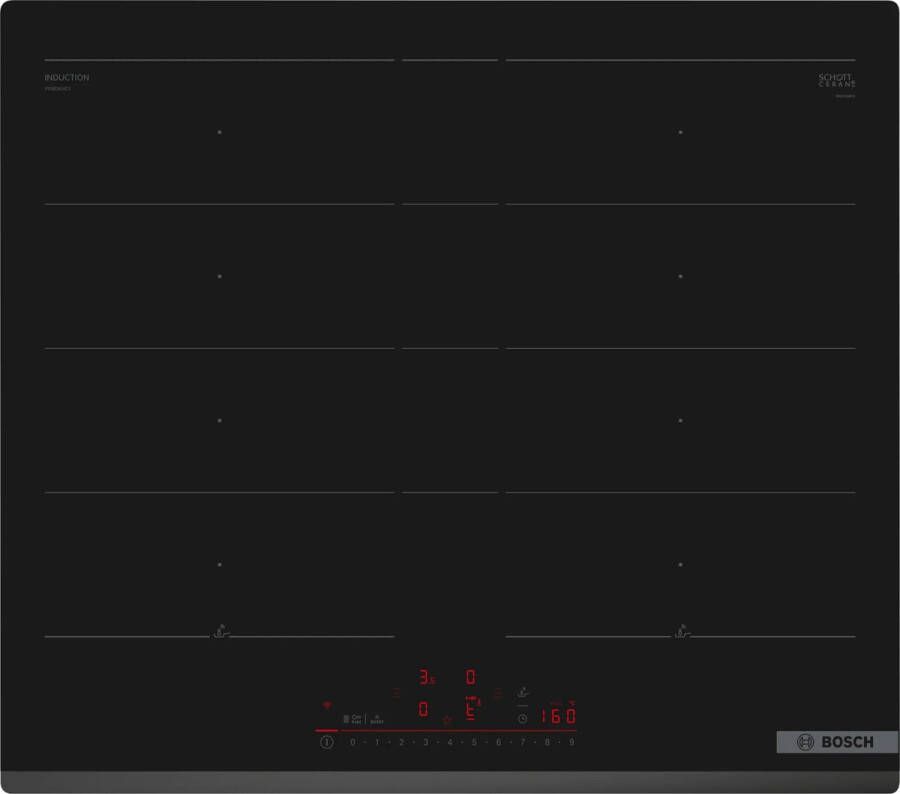
Task: Choose power level 2 on the slider scale
Action: [x=401, y=742]
